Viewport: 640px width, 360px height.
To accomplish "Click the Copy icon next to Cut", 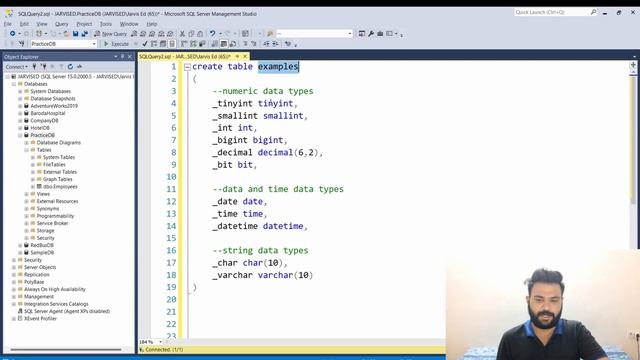I will coord(191,34).
